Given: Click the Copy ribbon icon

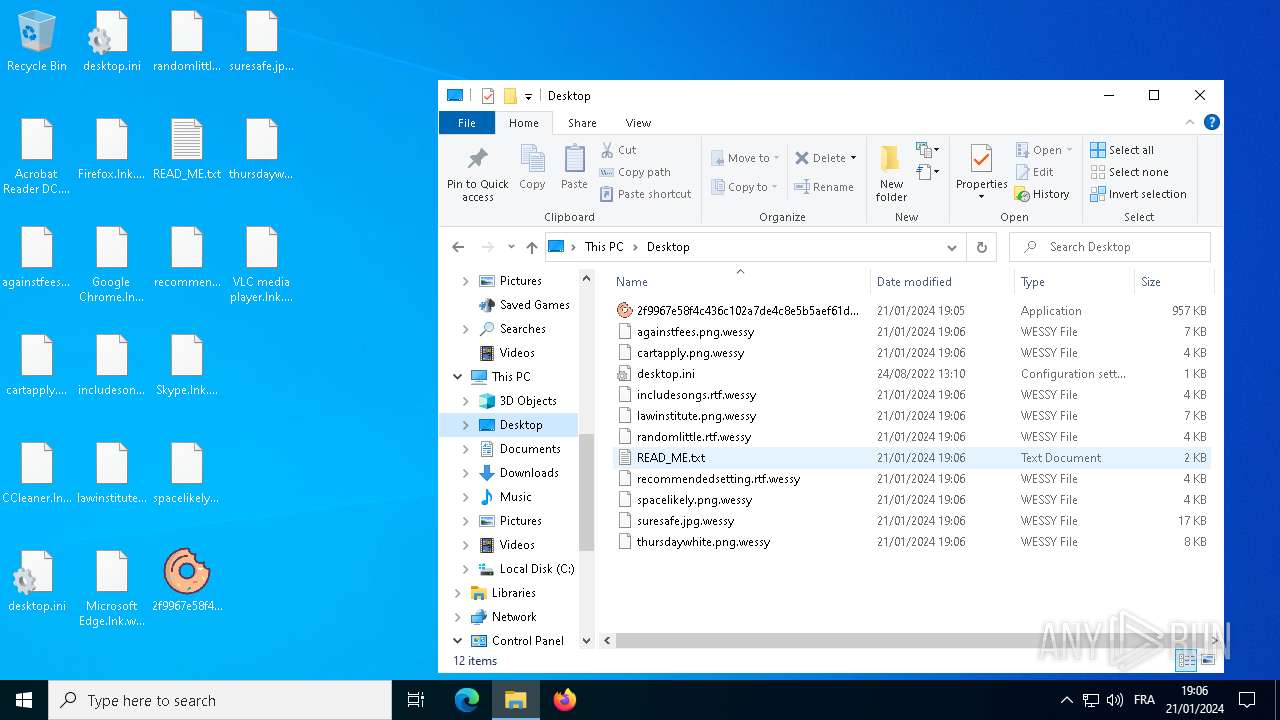Looking at the screenshot, I should [x=532, y=159].
